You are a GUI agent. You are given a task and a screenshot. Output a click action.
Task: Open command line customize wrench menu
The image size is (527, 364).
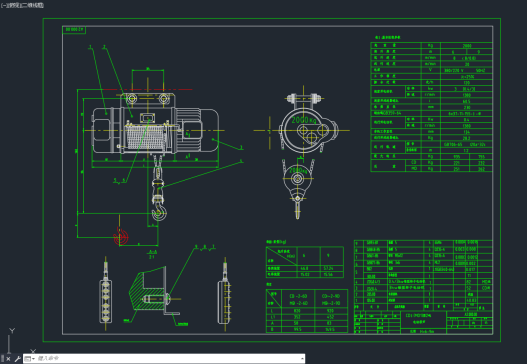[x=17, y=359]
